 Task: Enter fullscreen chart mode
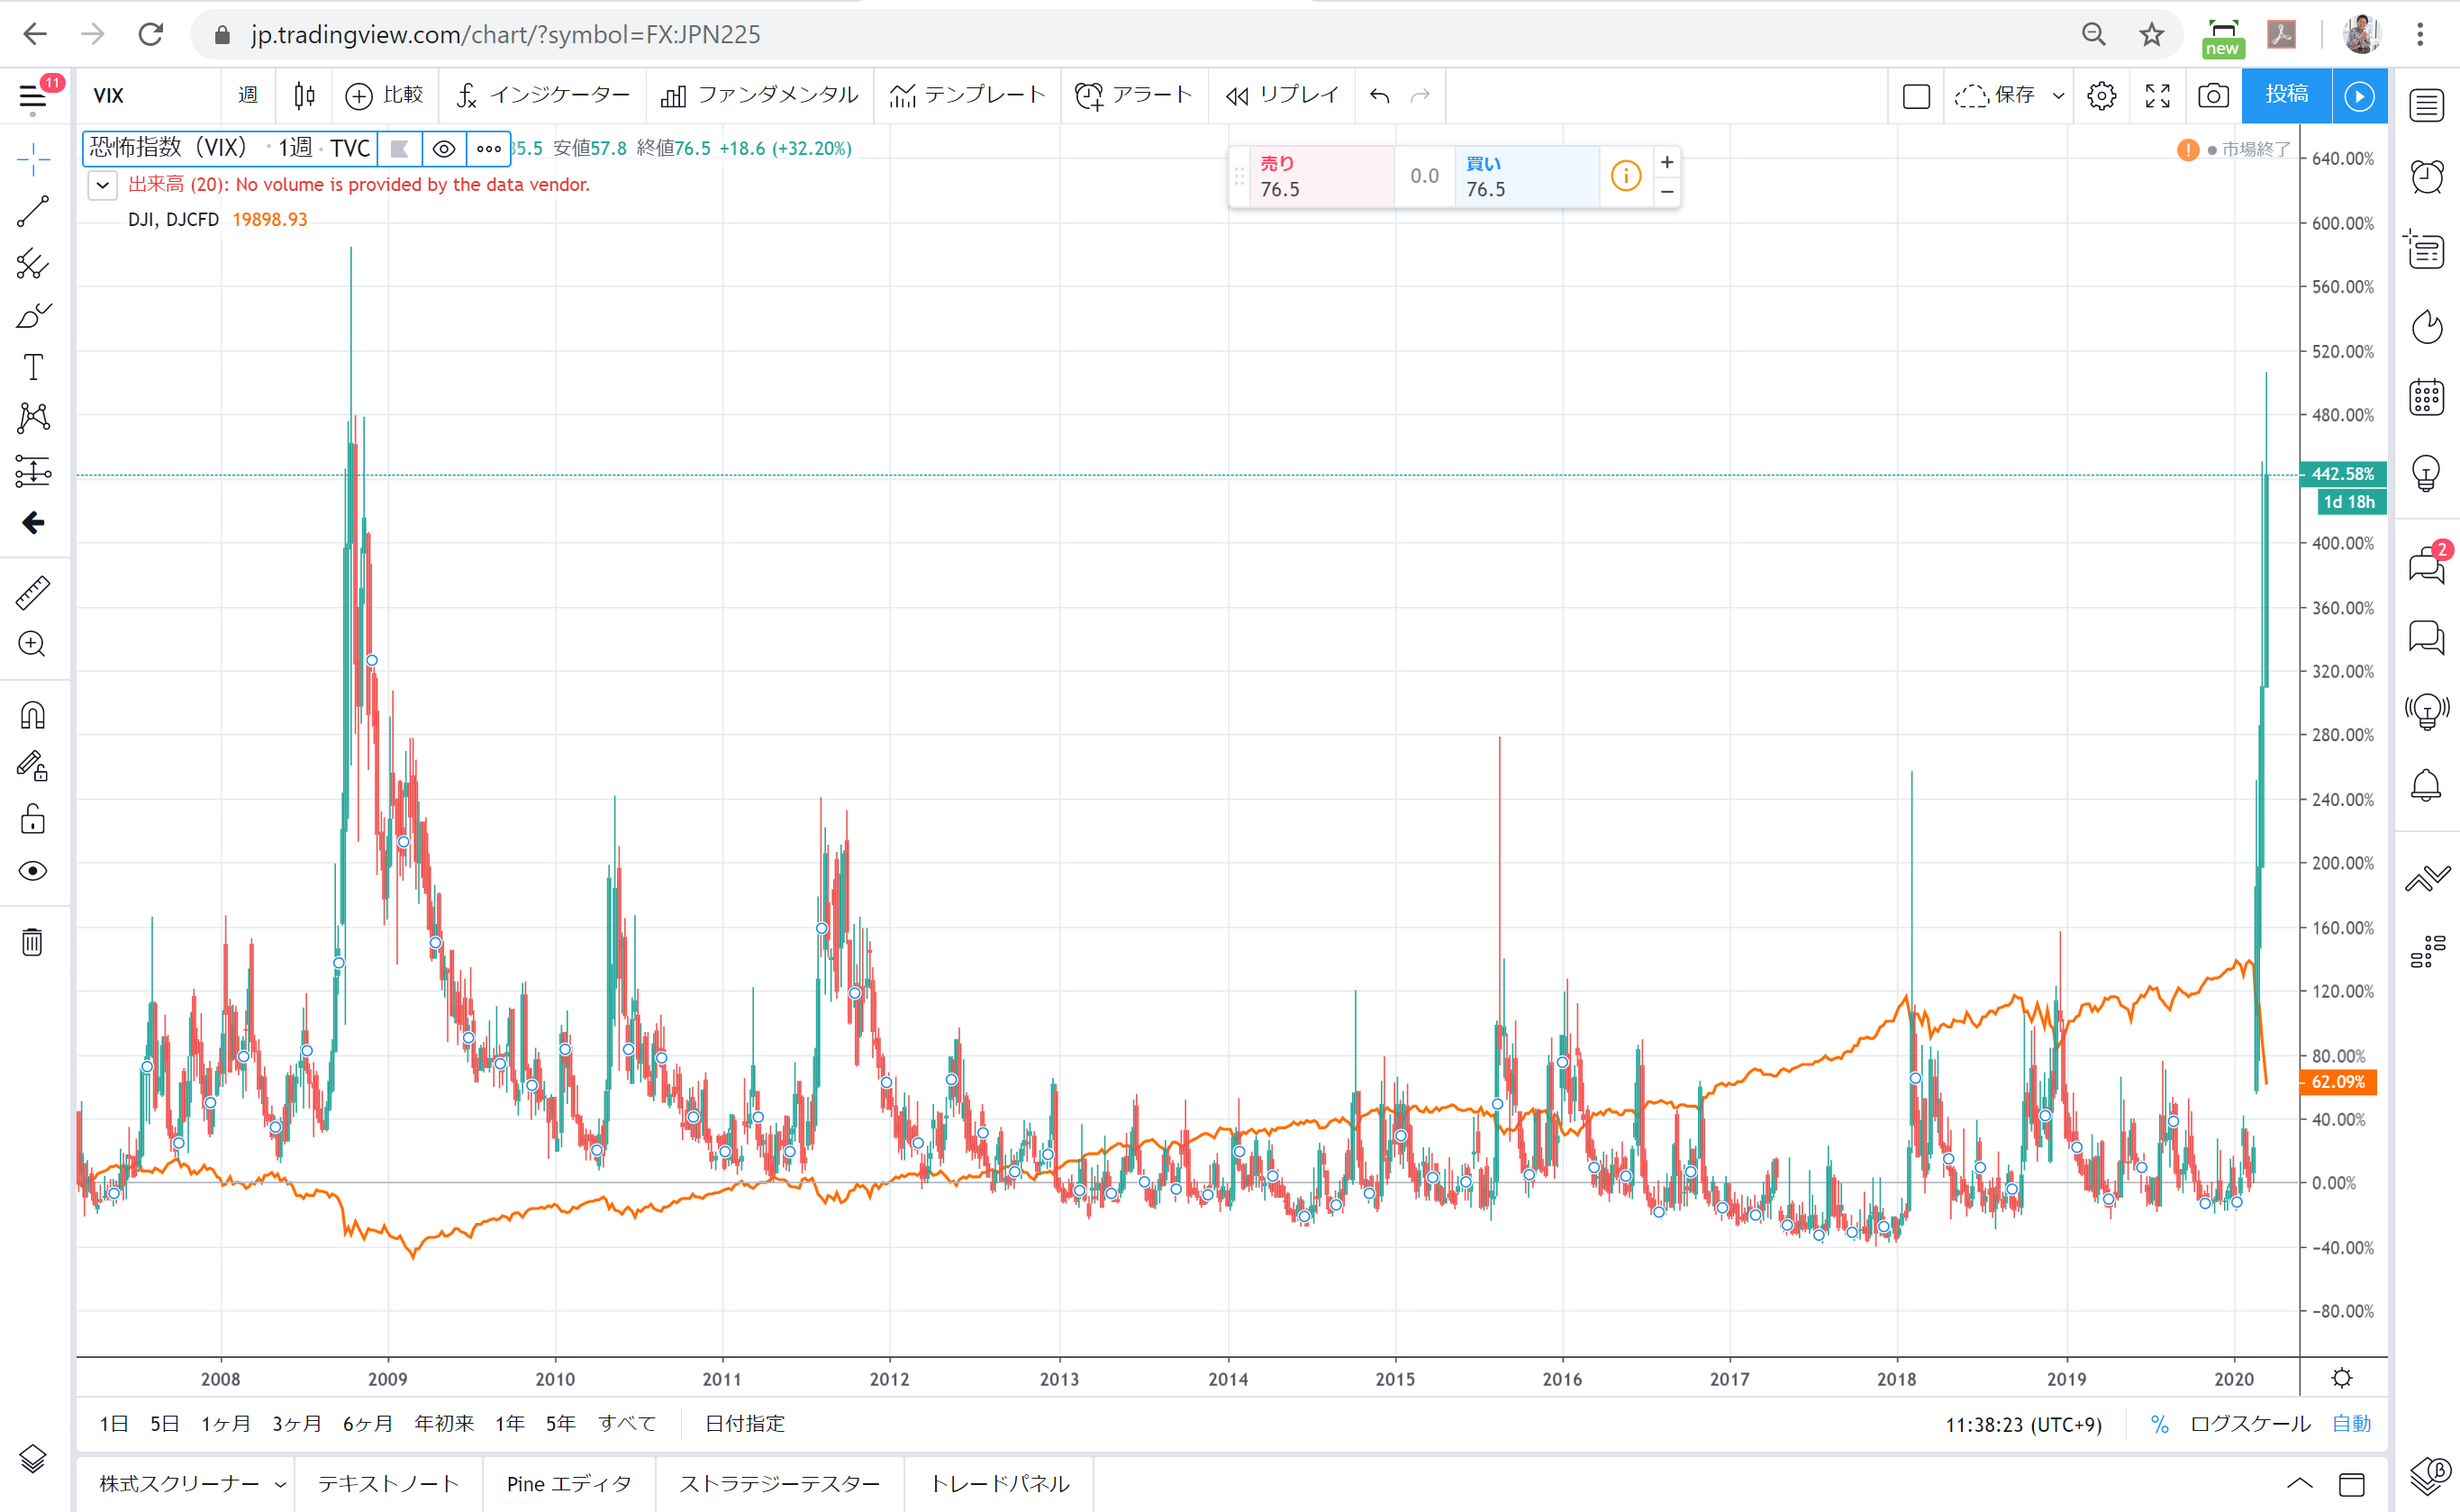(2158, 96)
